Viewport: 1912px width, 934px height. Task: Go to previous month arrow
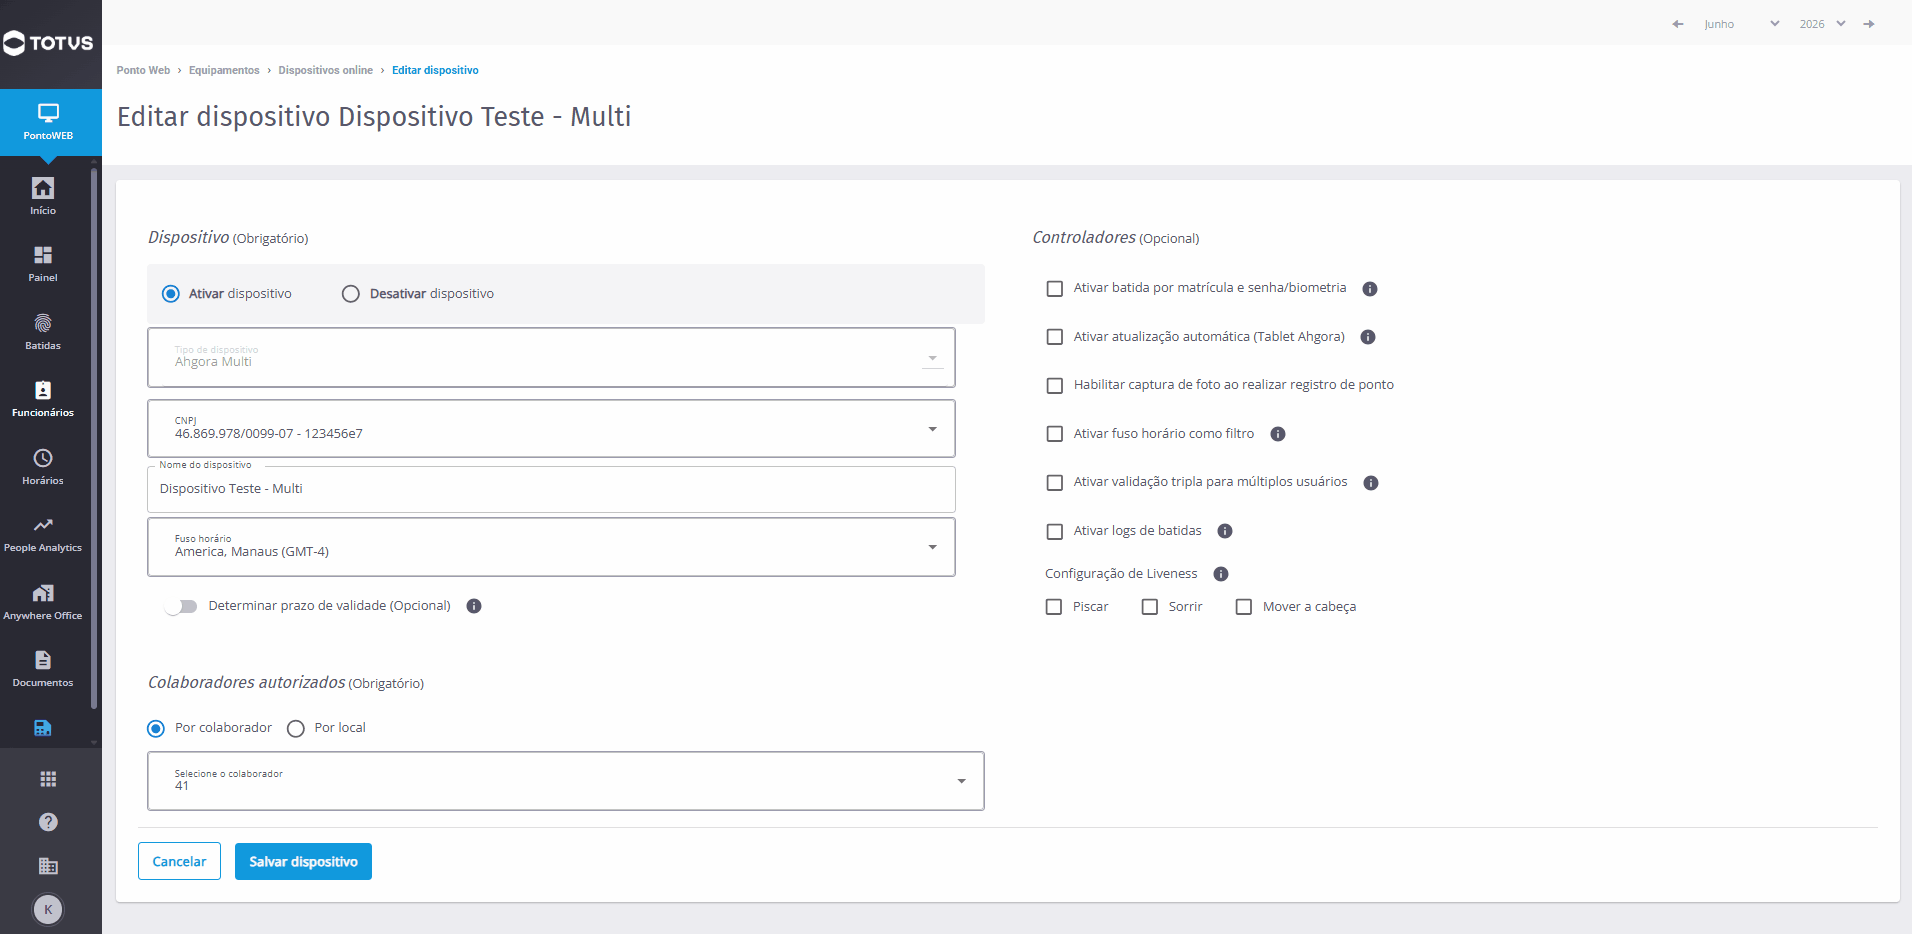coord(1678,24)
